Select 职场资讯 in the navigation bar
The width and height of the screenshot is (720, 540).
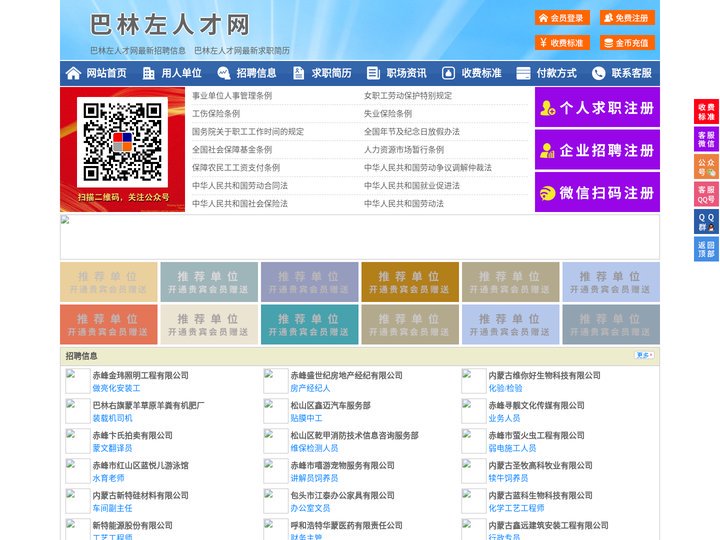(406, 73)
